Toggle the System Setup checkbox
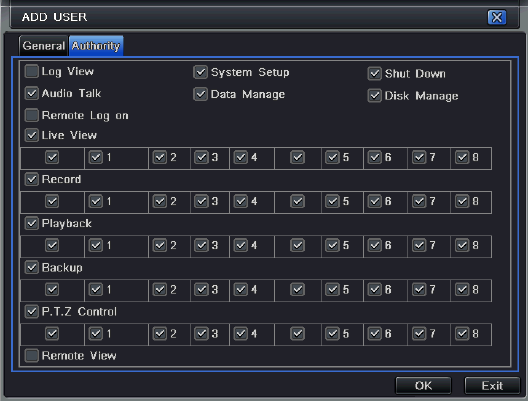This screenshot has height=401, width=528. pos(200,72)
